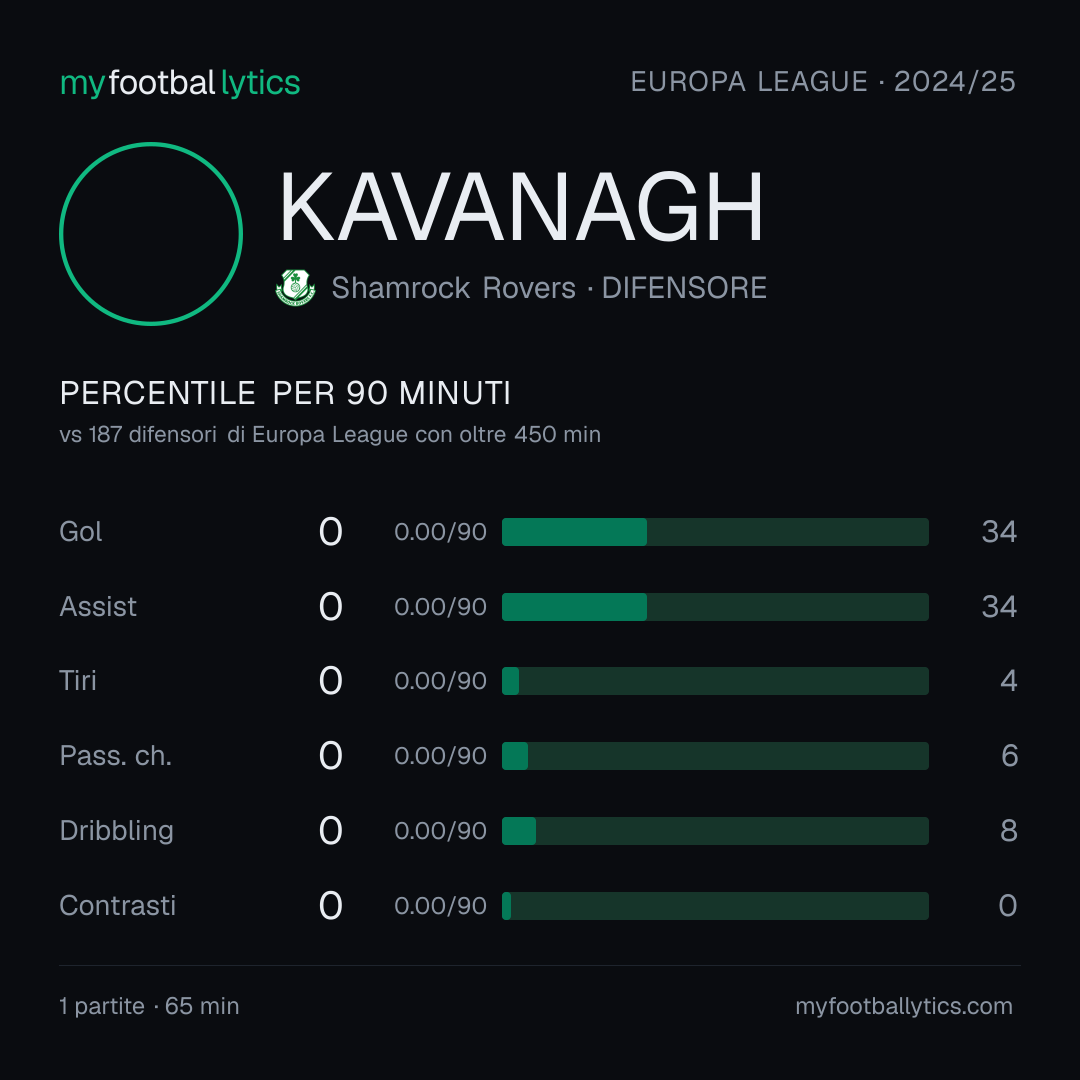Viewport: 1080px width, 1080px height.
Task: Click the 1 partite 65 min footer text
Action: [149, 1006]
